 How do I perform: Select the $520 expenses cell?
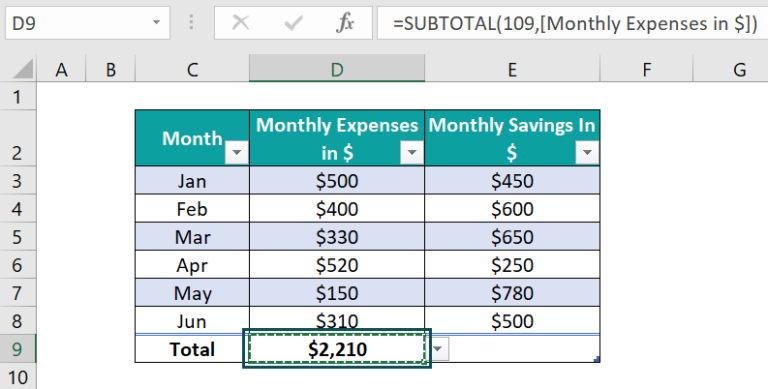(337, 265)
